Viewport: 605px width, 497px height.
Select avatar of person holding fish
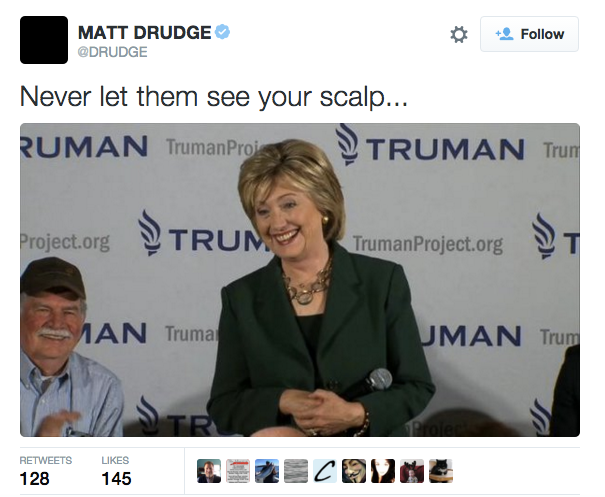pyautogui.click(x=267, y=471)
